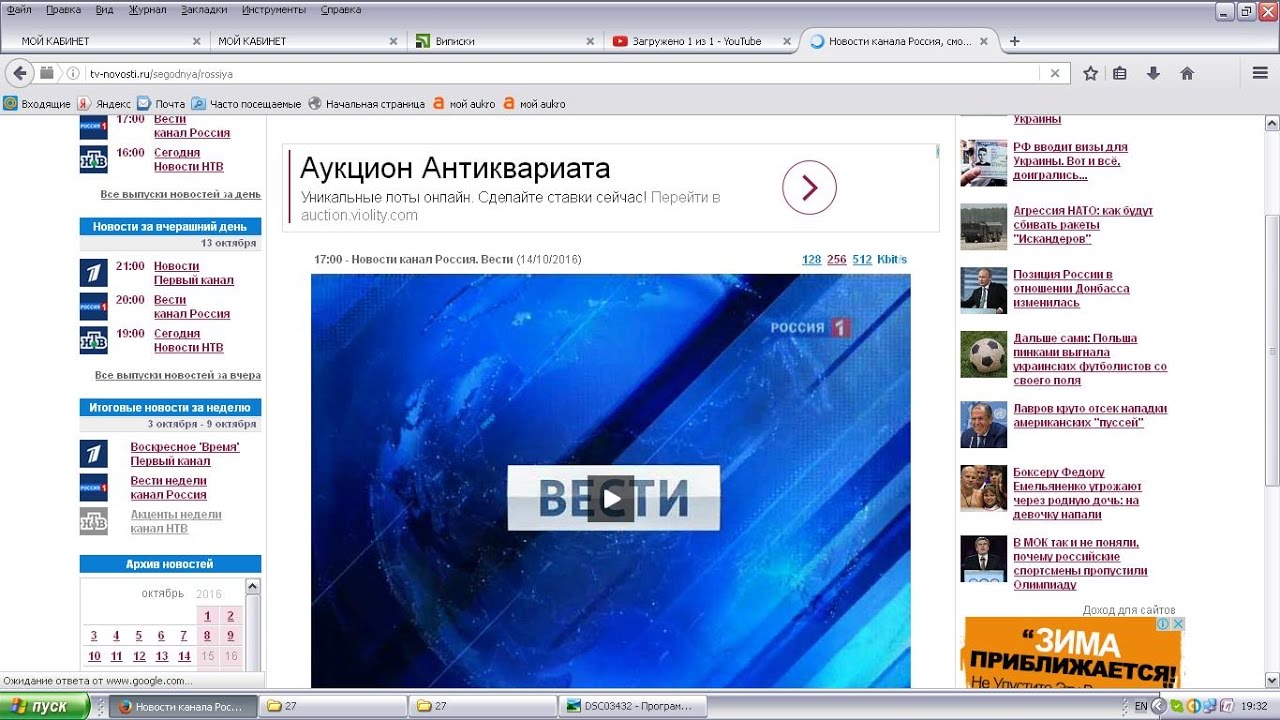
Task: Select October 7 in the archive calendar
Action: [x=184, y=635]
